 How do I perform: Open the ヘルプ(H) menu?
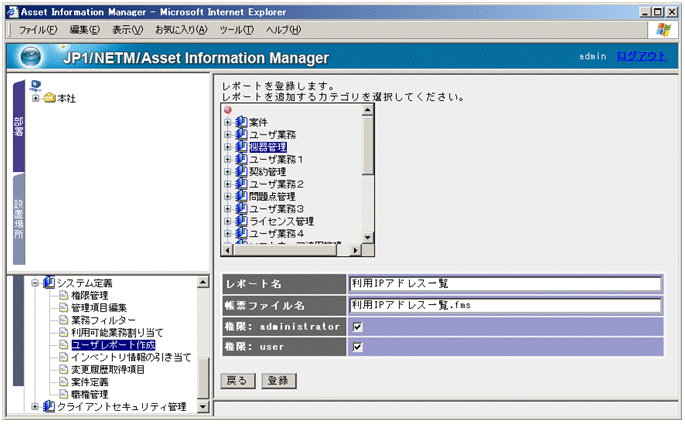tap(284, 30)
